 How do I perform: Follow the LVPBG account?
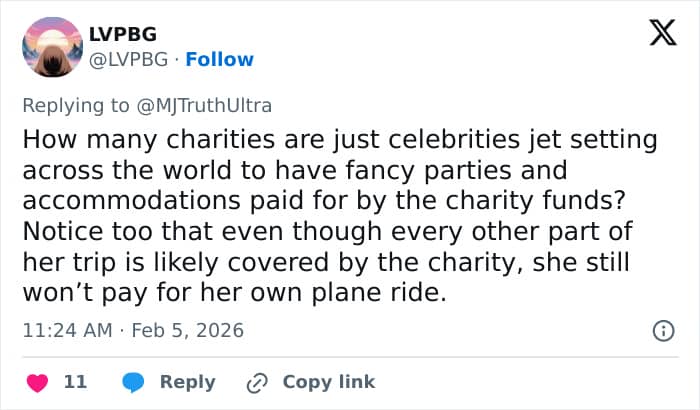tap(220, 59)
